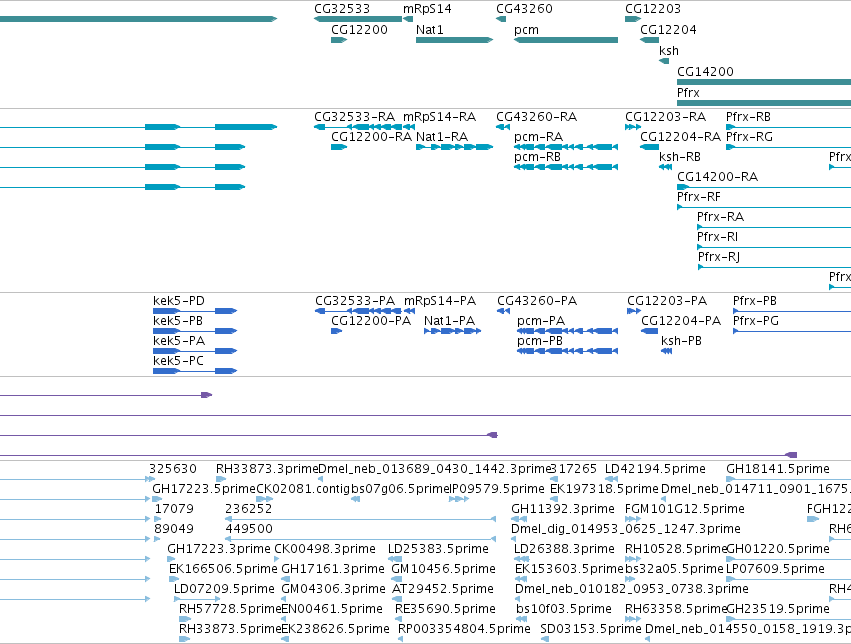Open protein kek5-PA
This screenshot has width=851, height=644.
(179, 341)
